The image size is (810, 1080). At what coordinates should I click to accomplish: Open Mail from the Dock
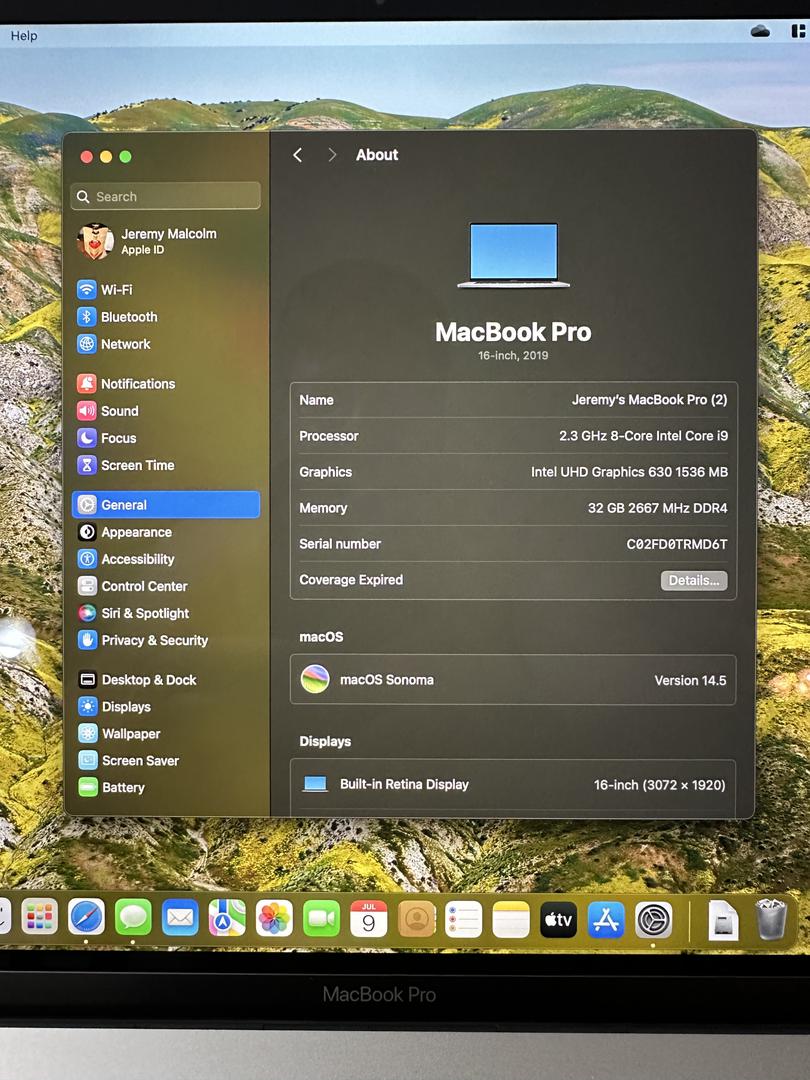point(180,918)
